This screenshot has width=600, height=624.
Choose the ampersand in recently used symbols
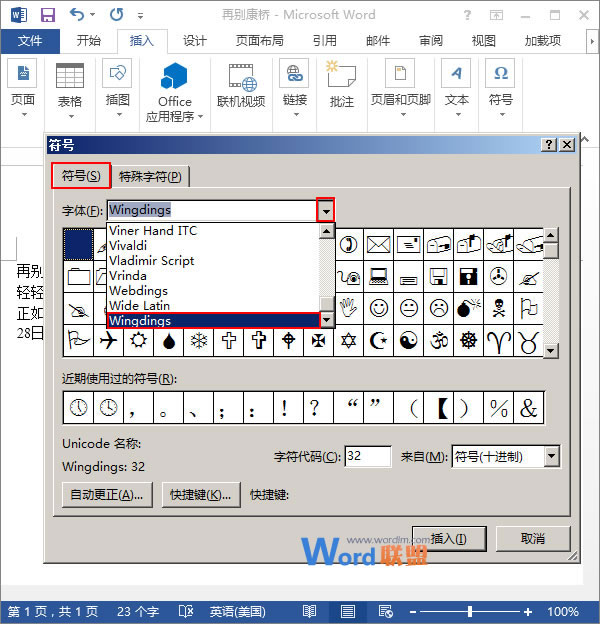(x=528, y=408)
